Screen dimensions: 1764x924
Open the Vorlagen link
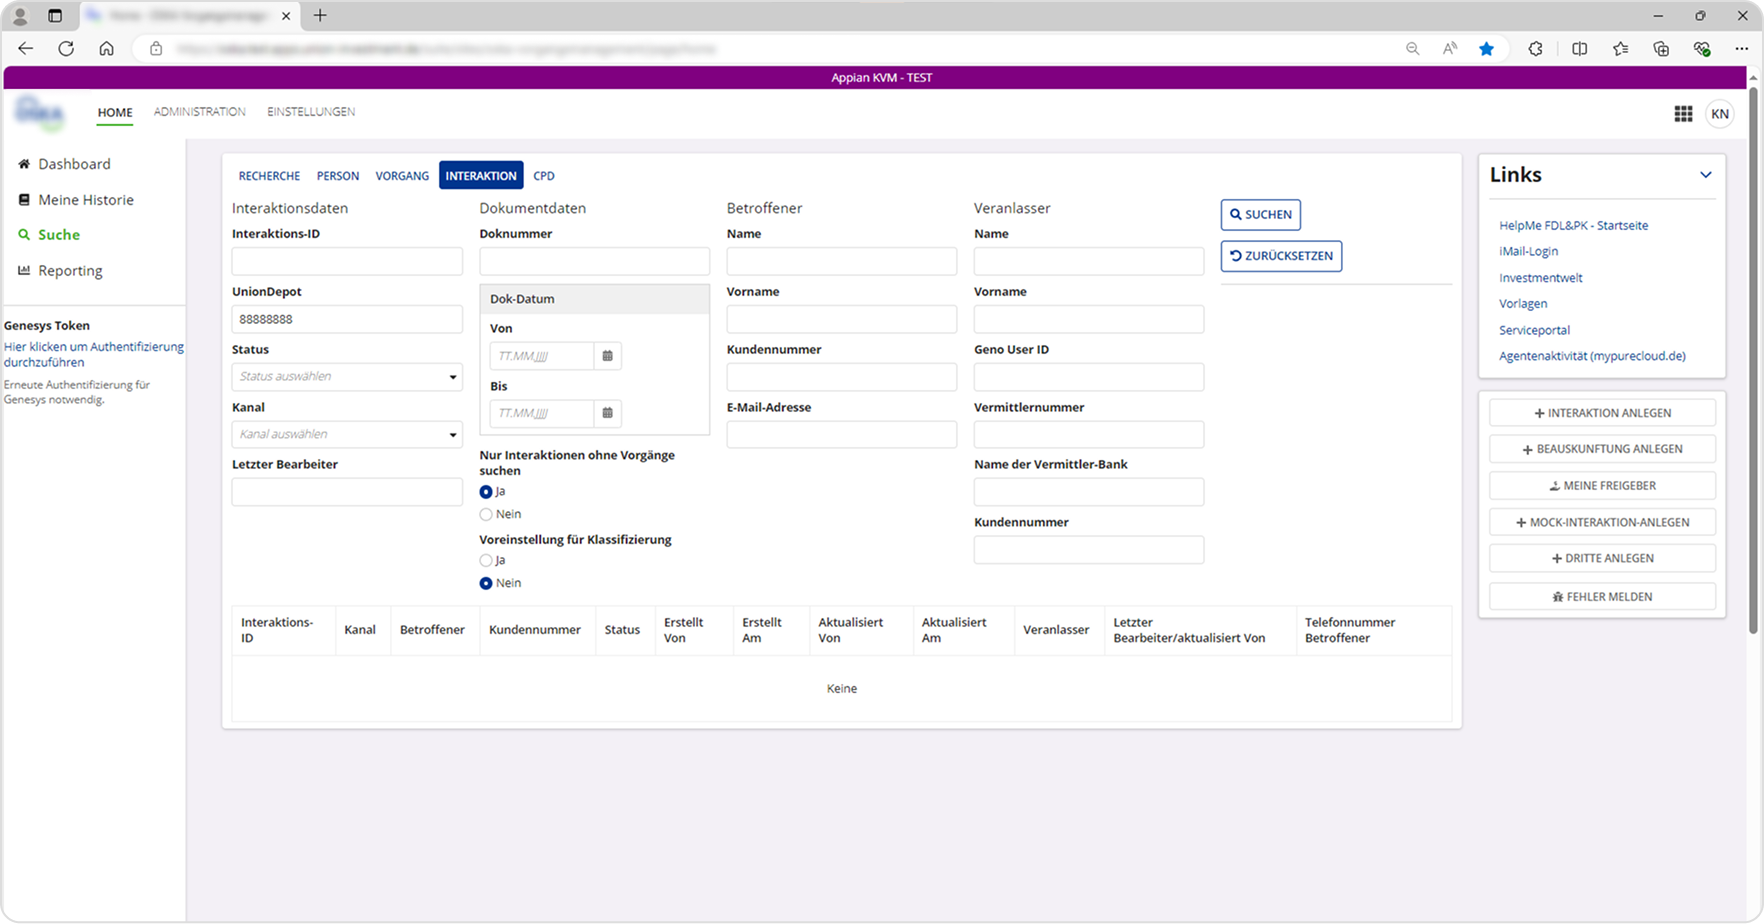coord(1523,304)
